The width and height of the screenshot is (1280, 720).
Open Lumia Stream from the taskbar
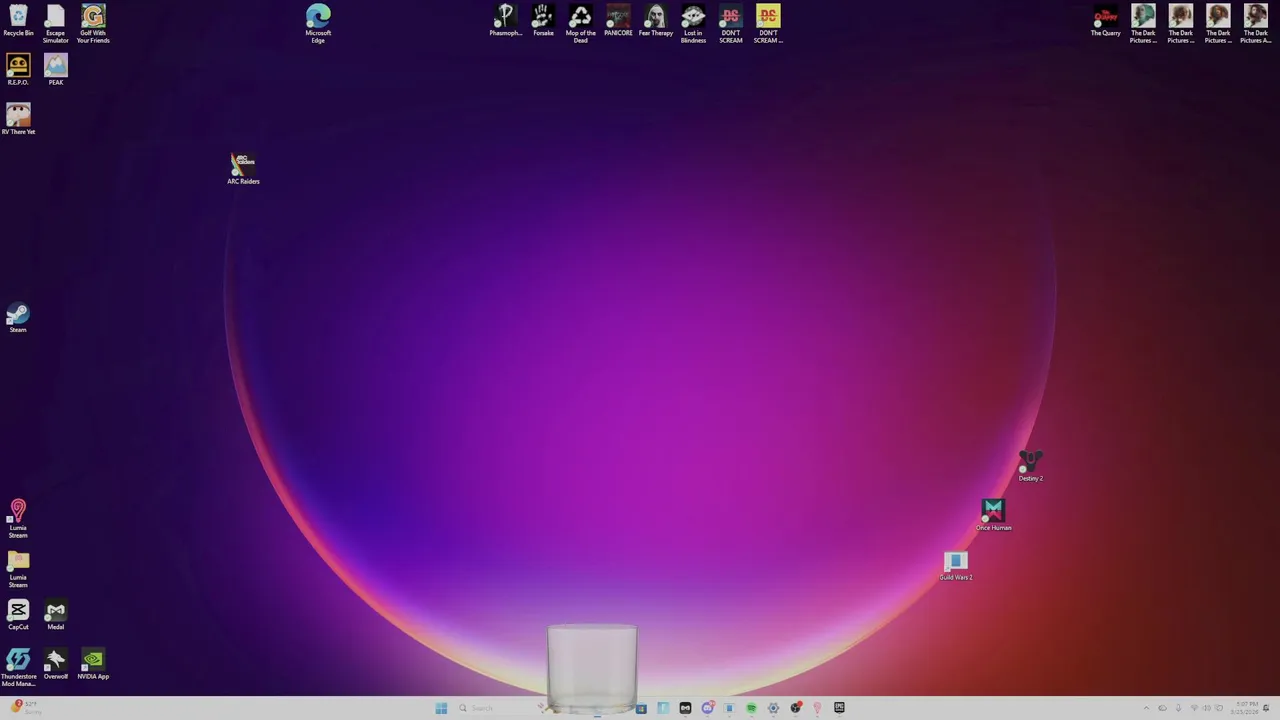817,708
